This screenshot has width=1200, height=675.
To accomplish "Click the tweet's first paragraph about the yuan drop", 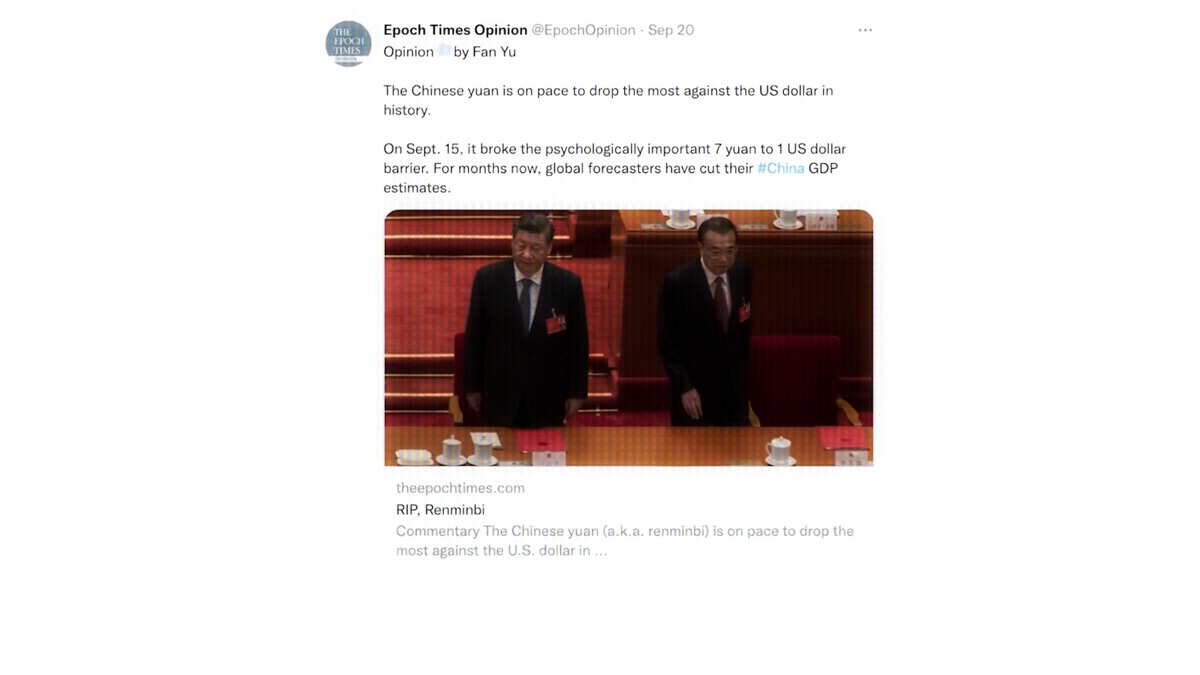I will coord(608,100).
